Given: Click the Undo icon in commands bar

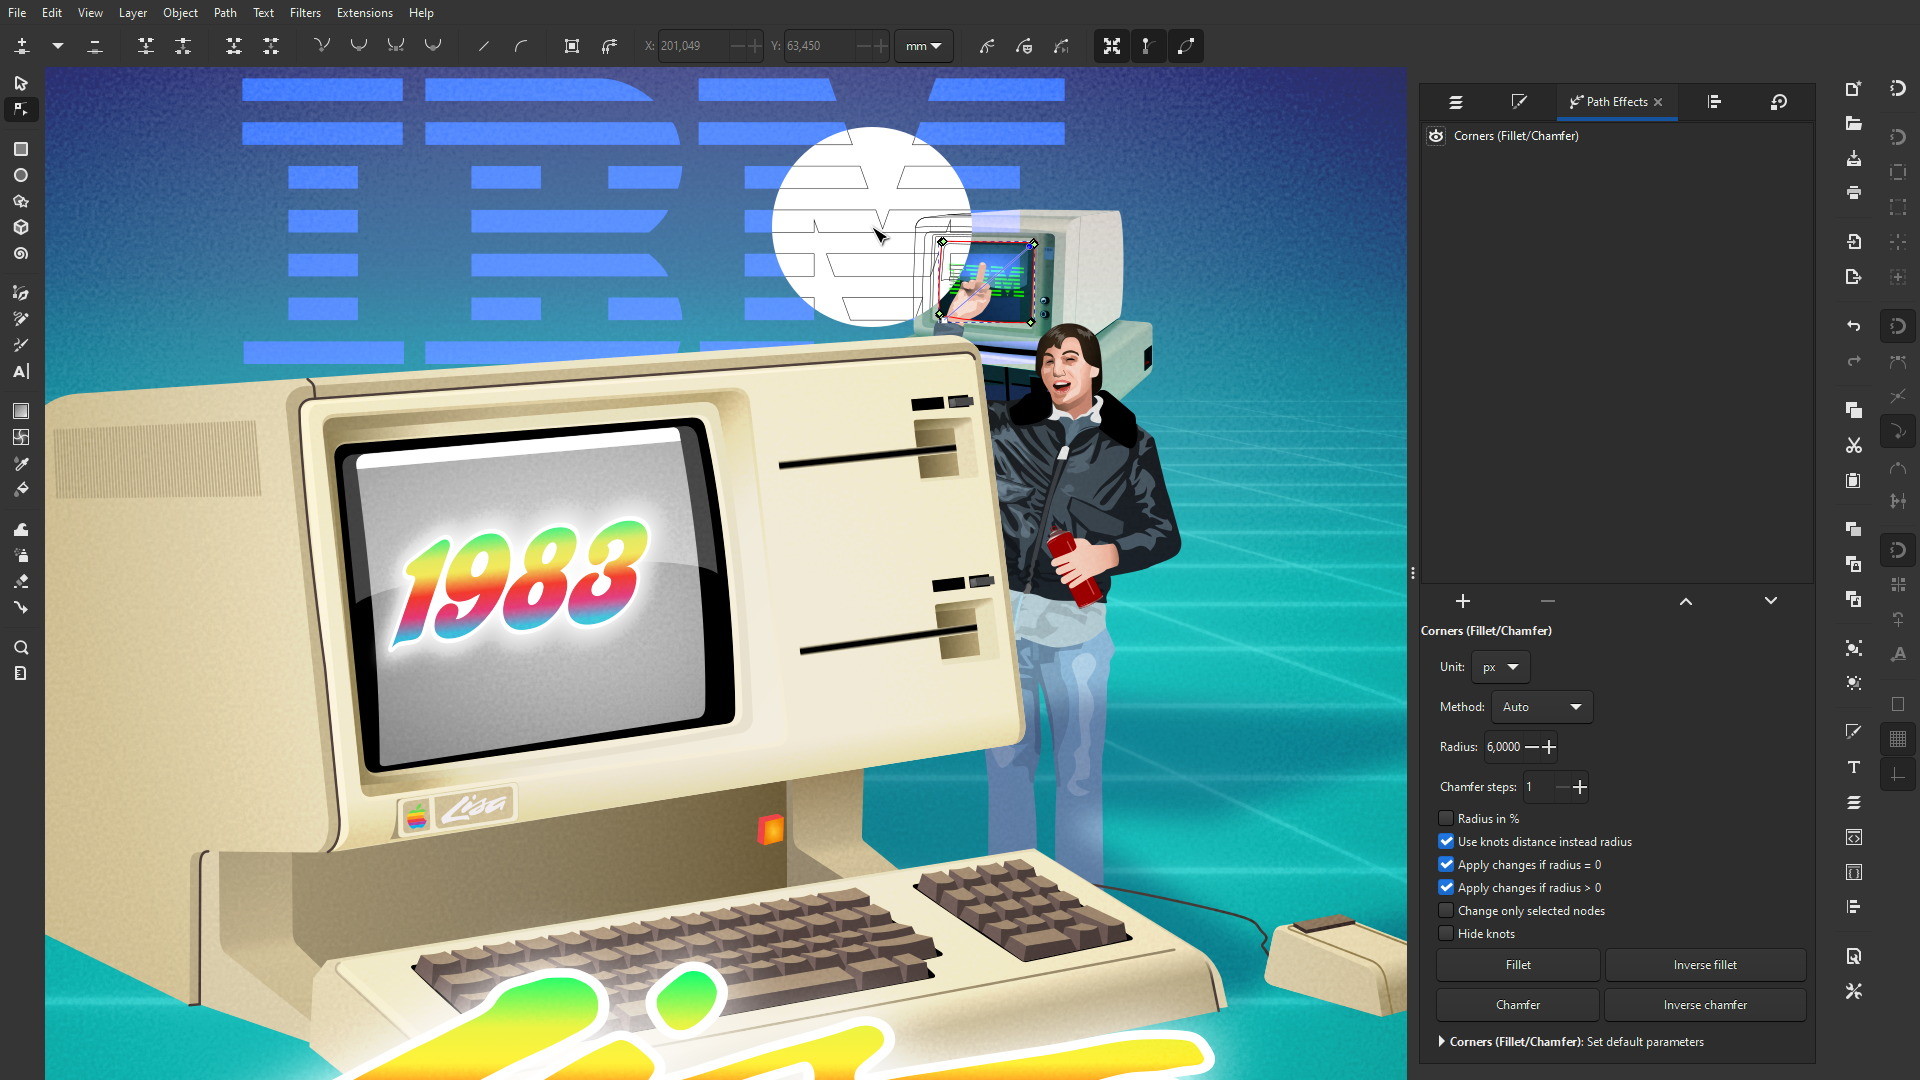Looking at the screenshot, I should tap(1853, 326).
